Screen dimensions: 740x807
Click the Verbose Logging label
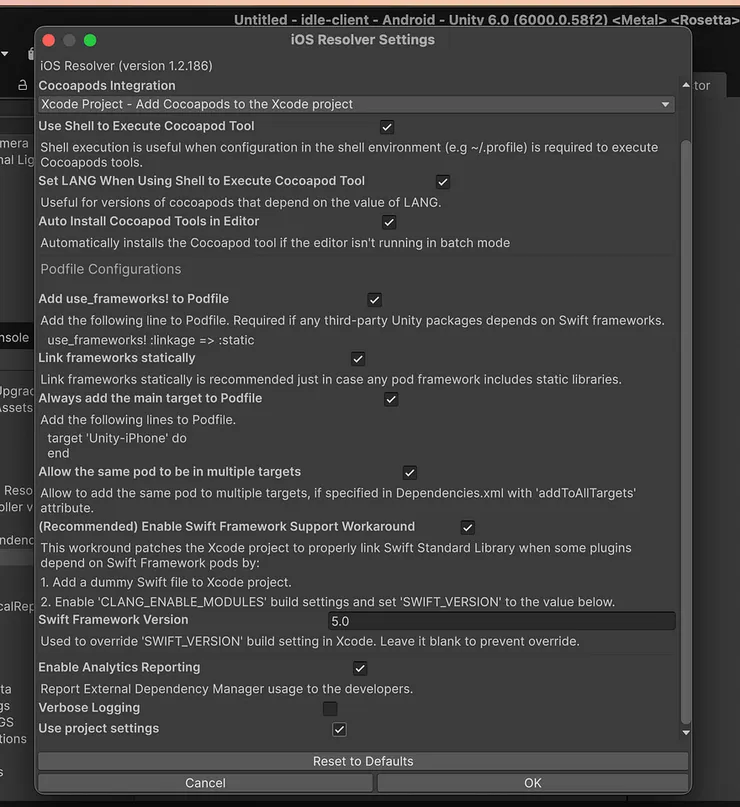89,708
